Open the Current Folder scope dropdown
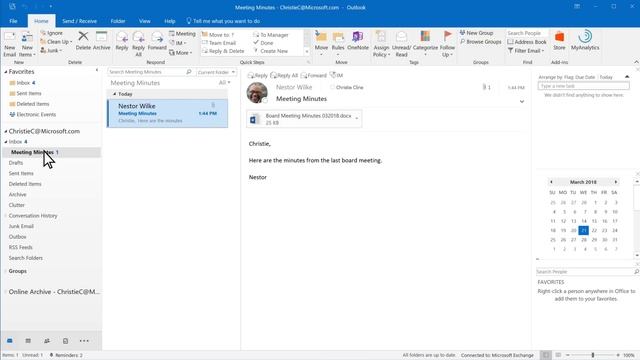The image size is (640, 360). (x=216, y=72)
